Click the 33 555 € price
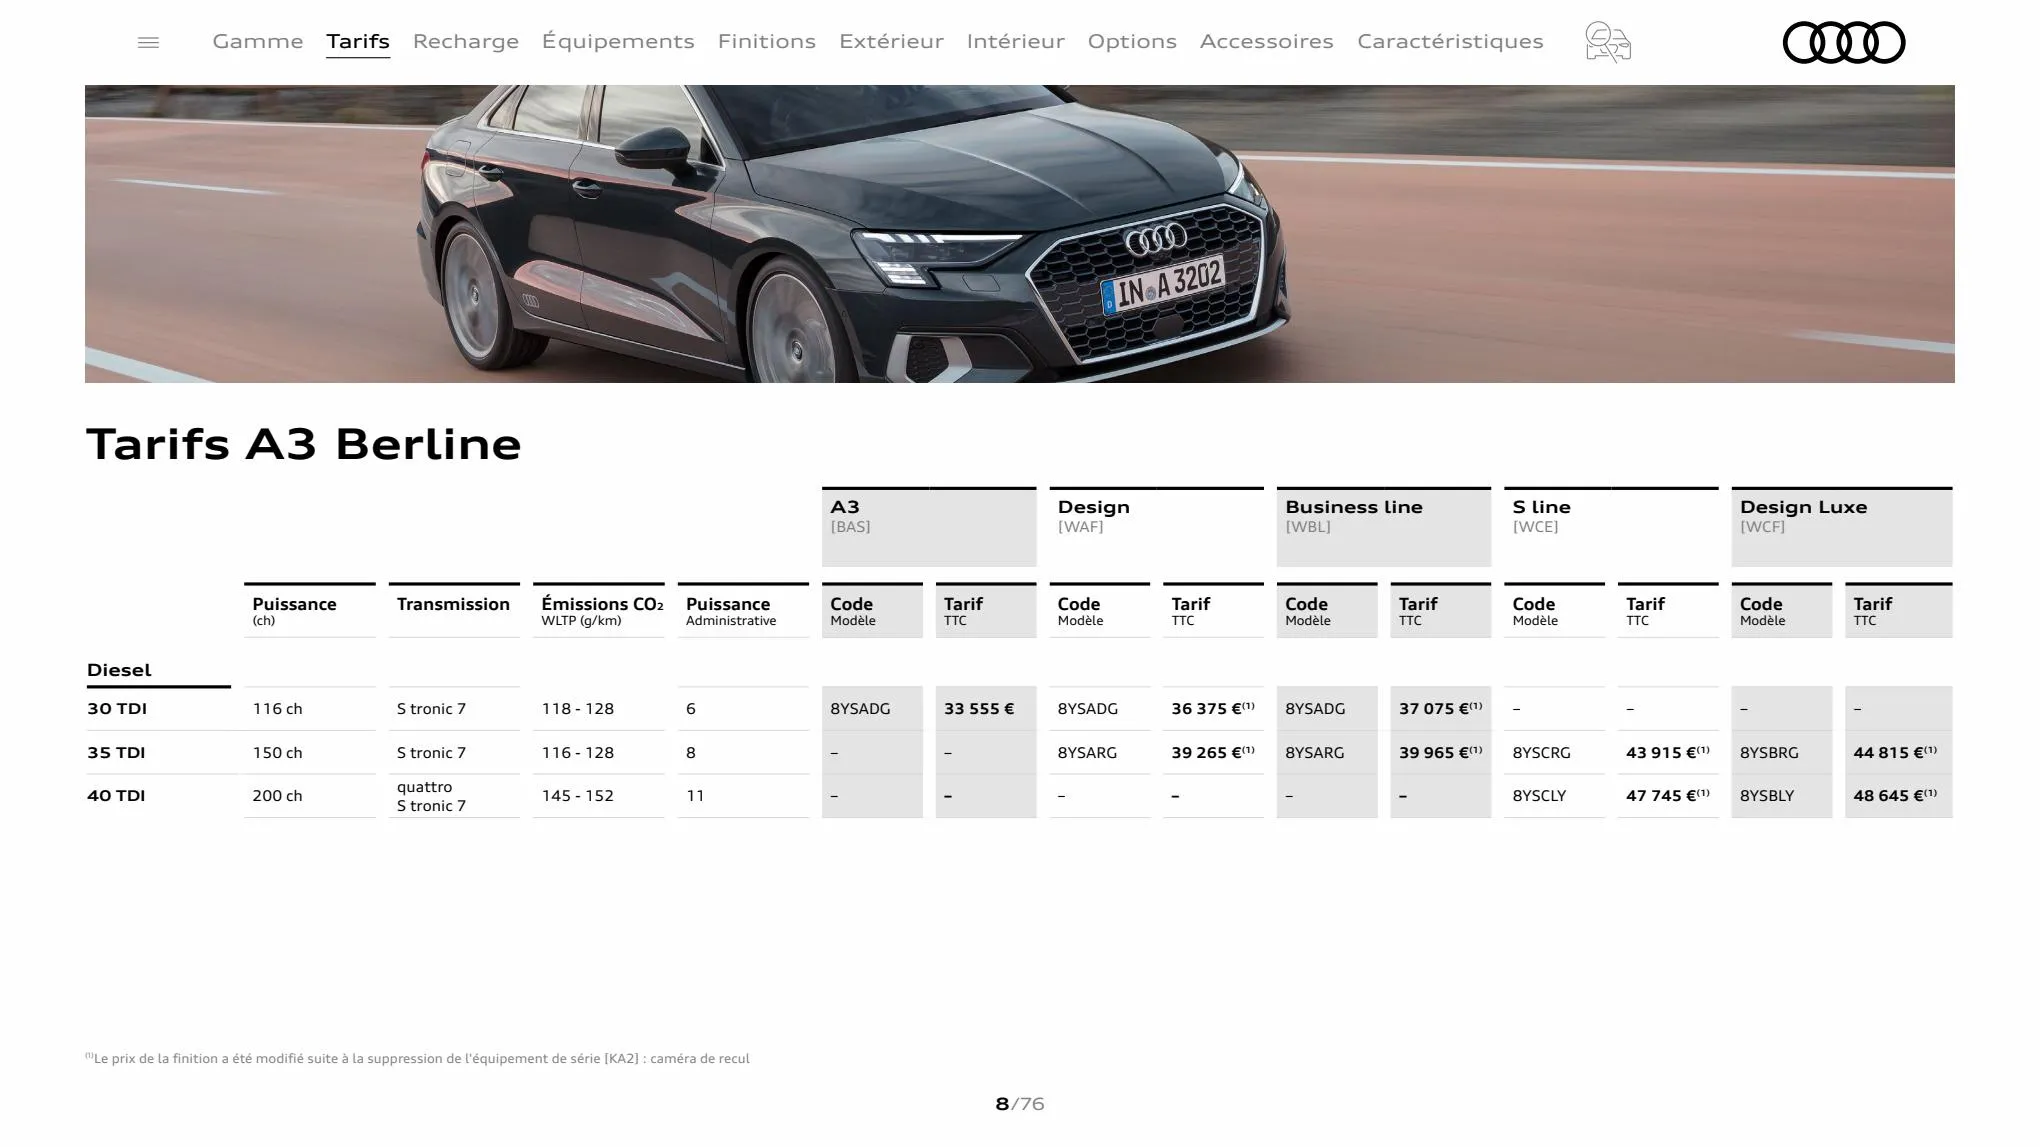Screen dimensions: 2040x1147 coord(979,709)
